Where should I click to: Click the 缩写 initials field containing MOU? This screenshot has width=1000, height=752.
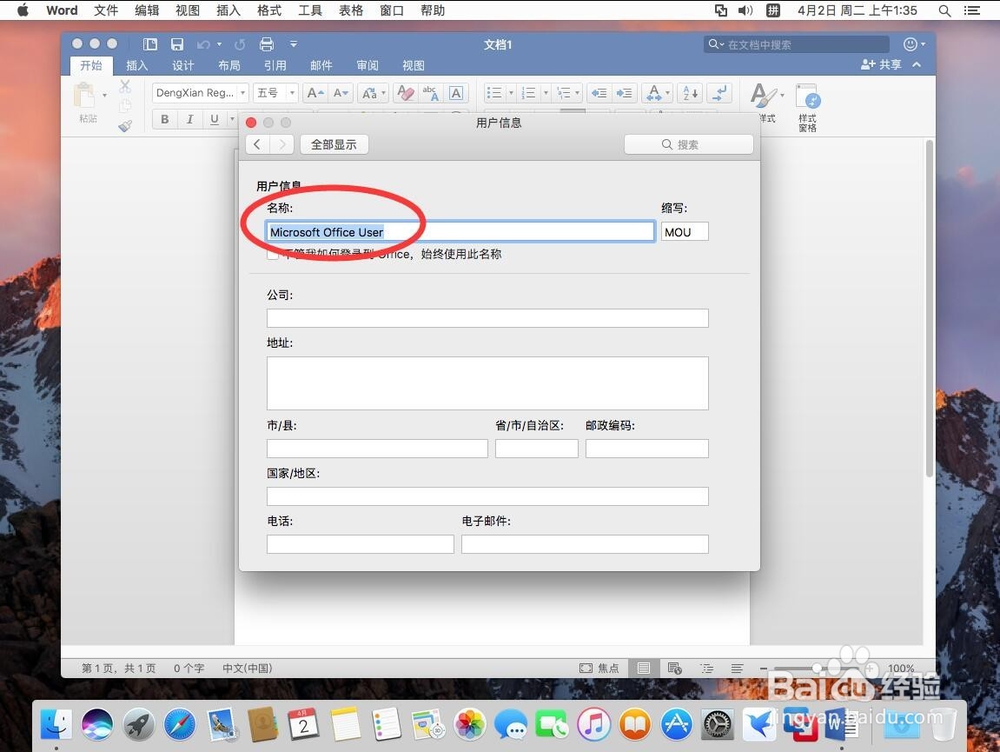[x=684, y=232]
